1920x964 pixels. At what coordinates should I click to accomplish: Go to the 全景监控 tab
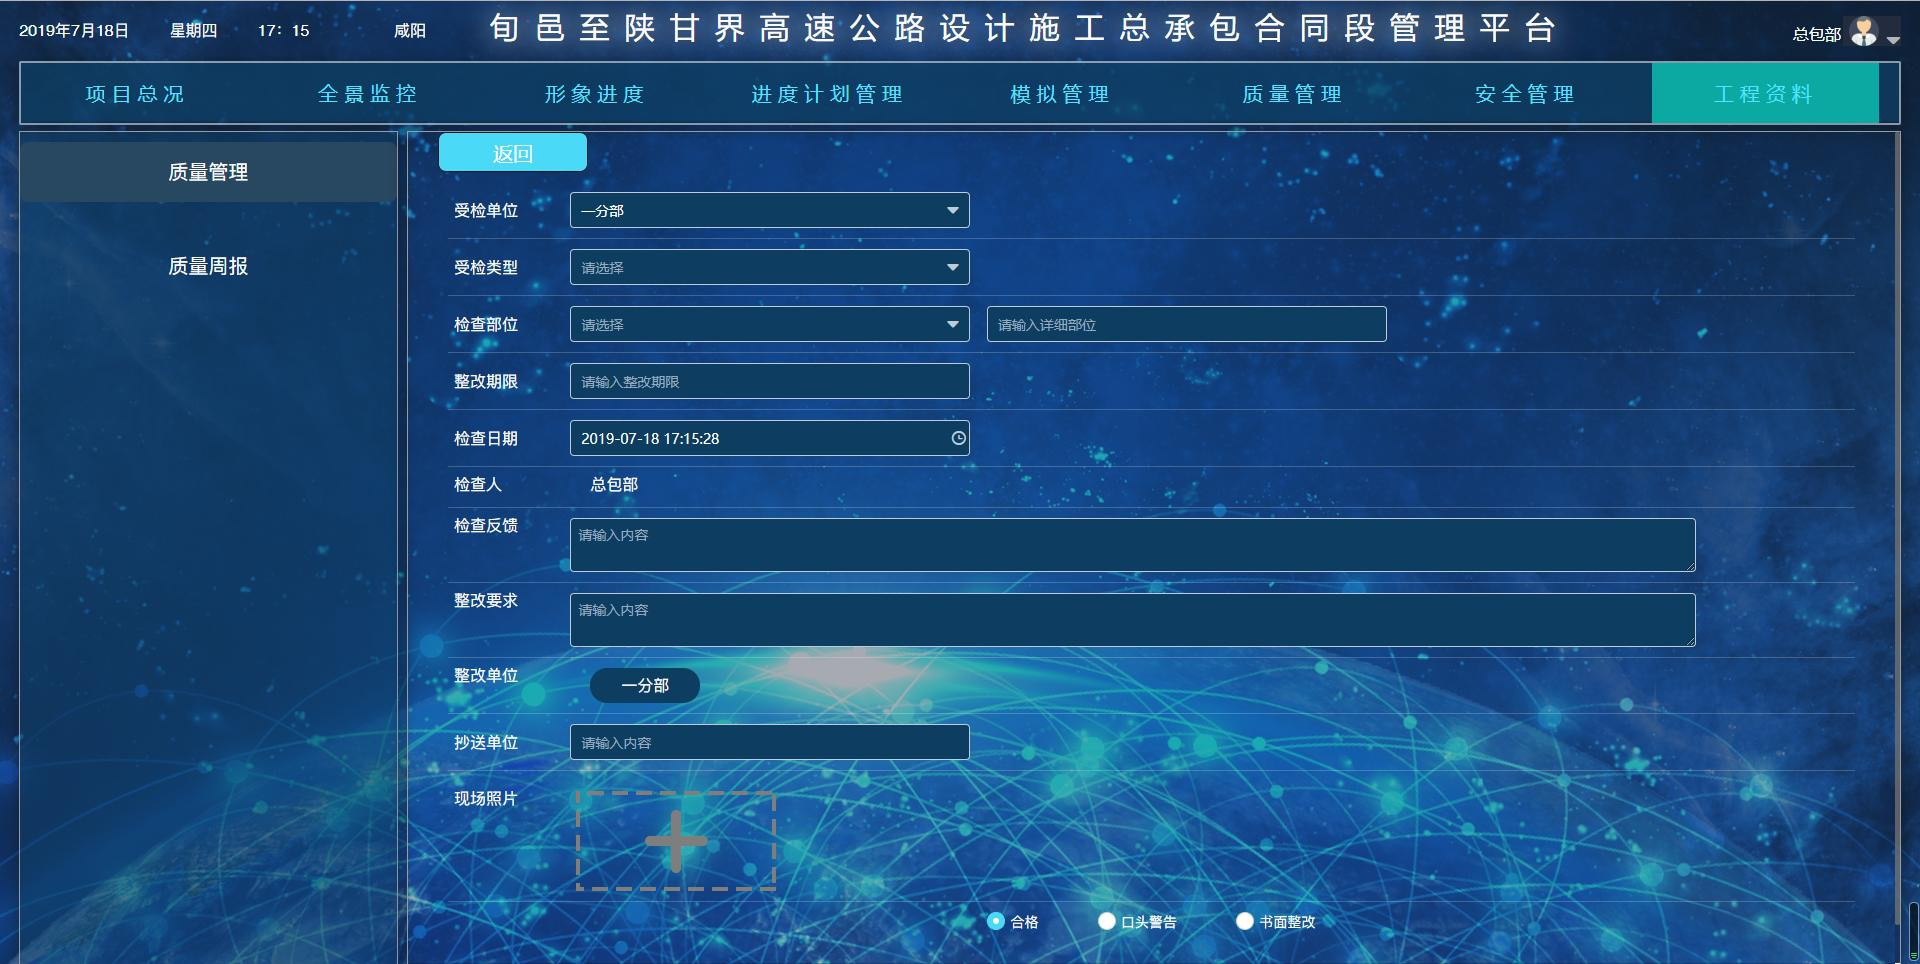[367, 94]
